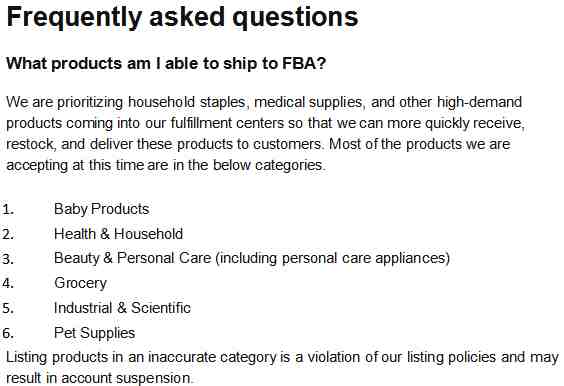The image size is (564, 386).
Task: Click the list number 4 marker
Action: click(8, 283)
